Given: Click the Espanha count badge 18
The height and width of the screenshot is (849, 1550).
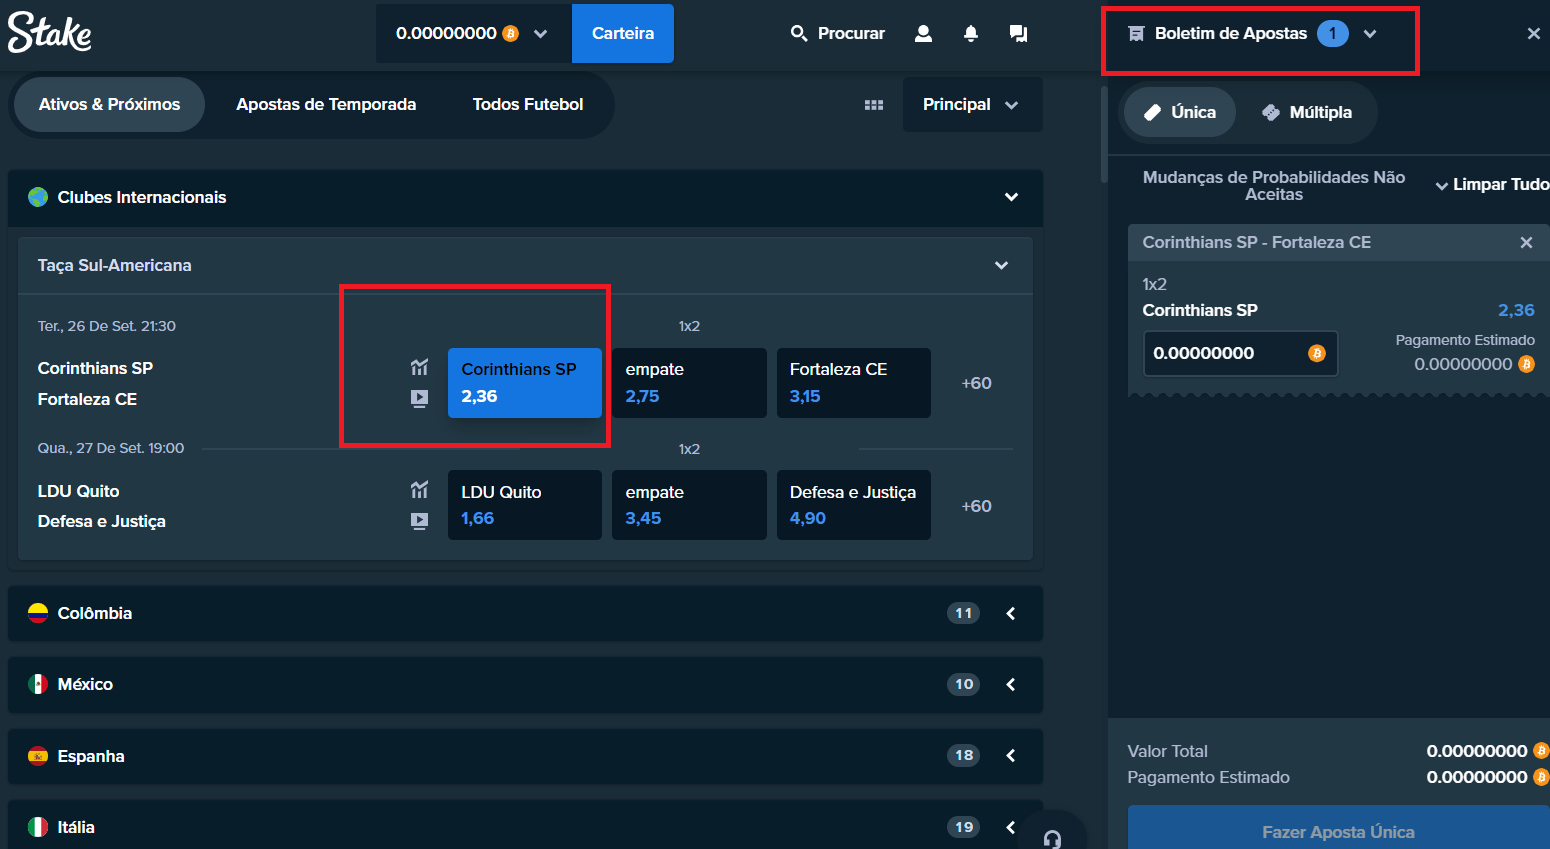Looking at the screenshot, I should pos(963,755).
